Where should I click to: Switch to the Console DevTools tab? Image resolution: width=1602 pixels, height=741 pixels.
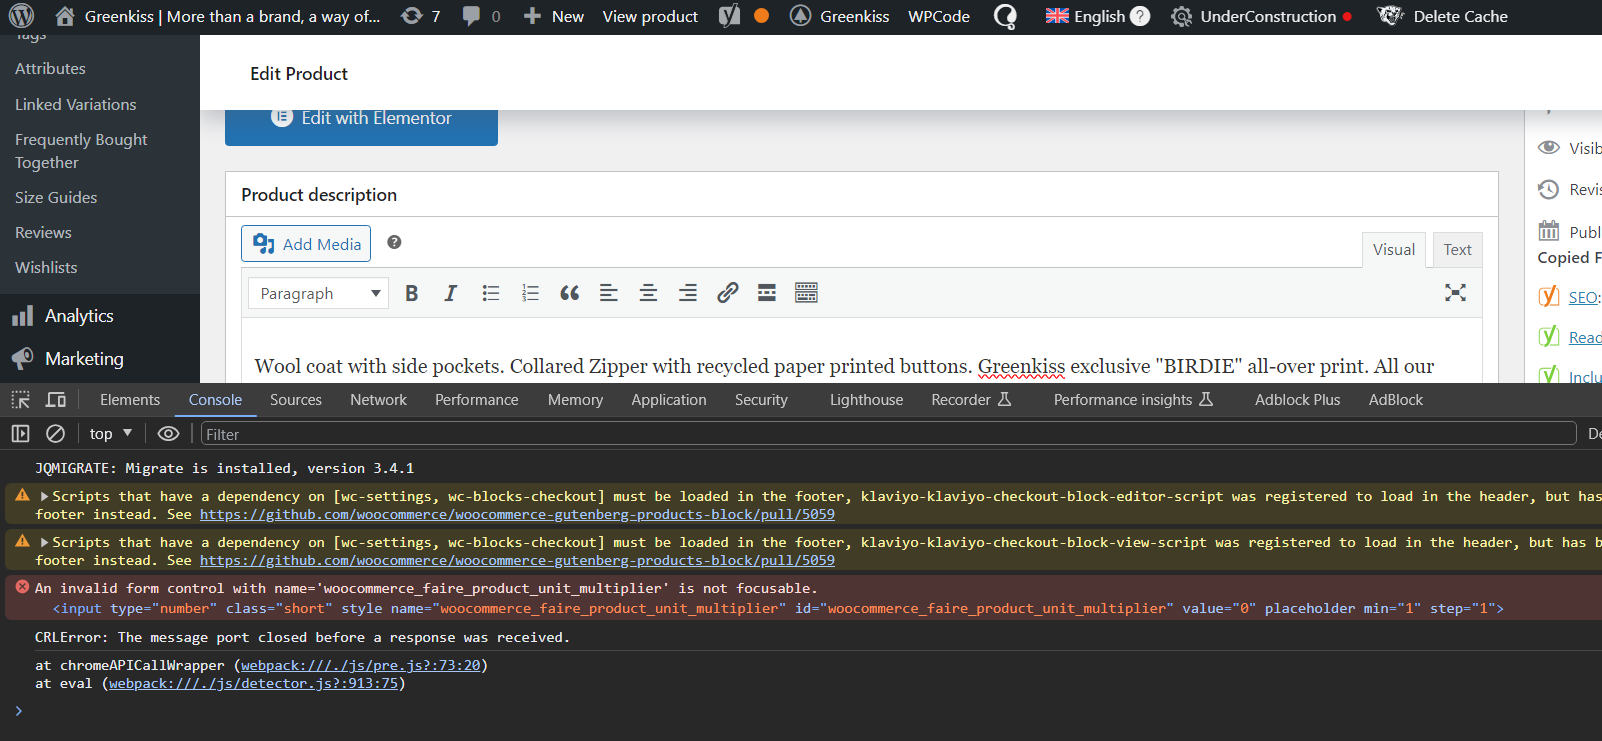click(216, 400)
